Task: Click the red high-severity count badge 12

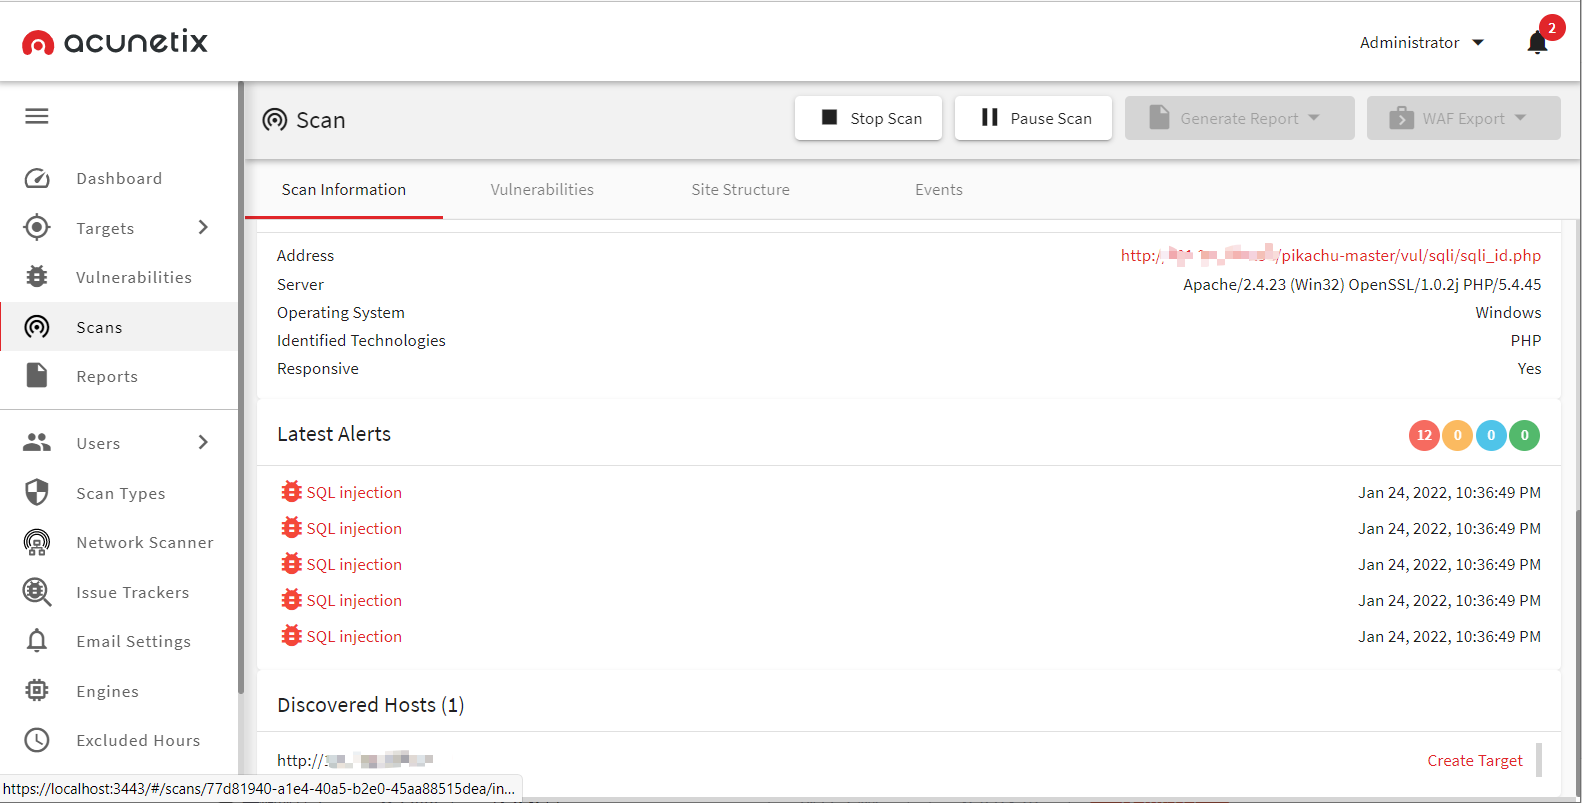Action: 1424,435
